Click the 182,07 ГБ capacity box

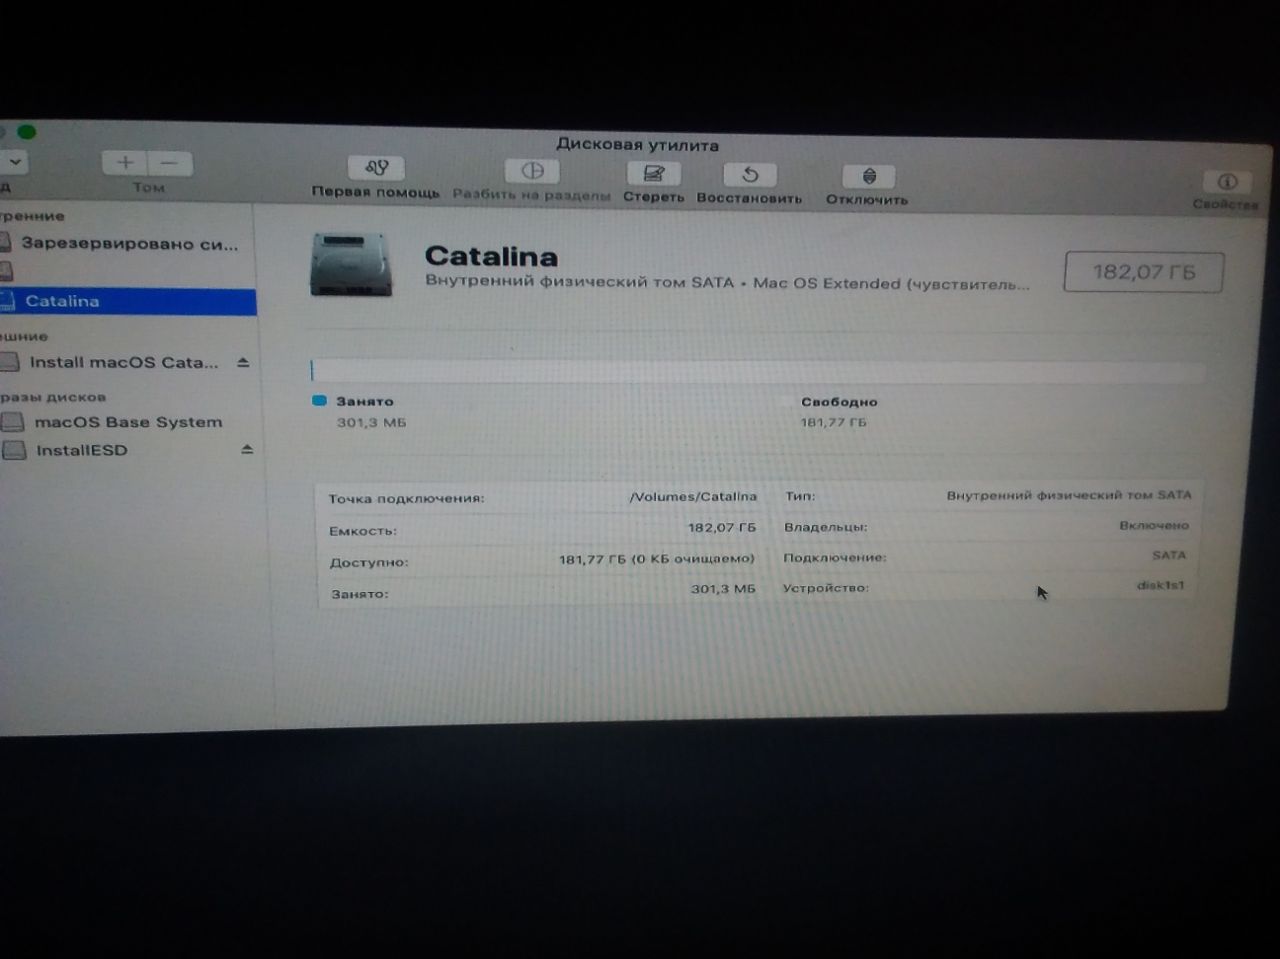1144,272
